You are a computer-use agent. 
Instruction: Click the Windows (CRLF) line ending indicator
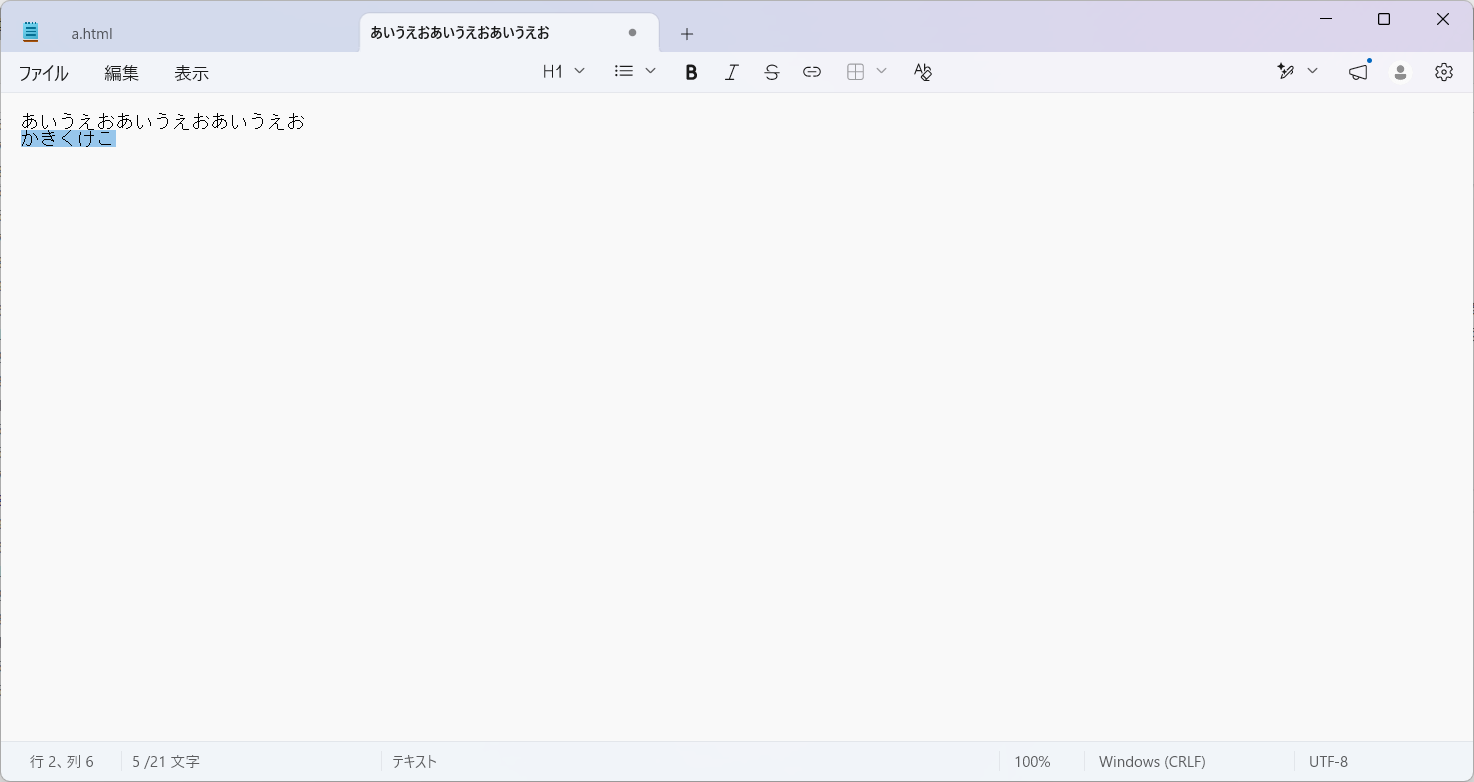point(1152,762)
